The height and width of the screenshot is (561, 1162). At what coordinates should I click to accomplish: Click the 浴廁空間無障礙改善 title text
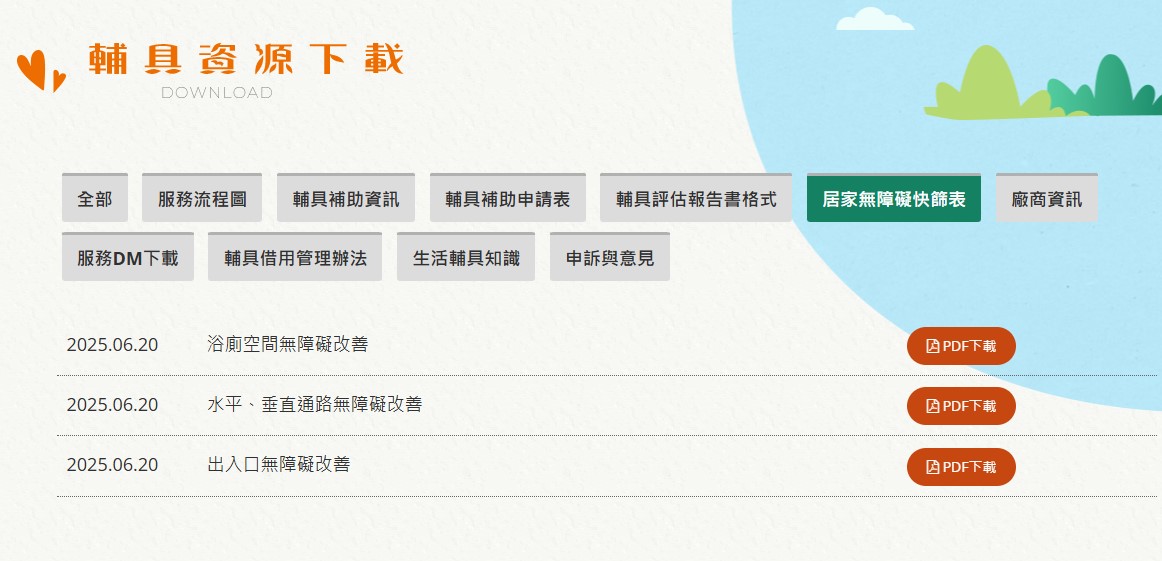tap(288, 345)
